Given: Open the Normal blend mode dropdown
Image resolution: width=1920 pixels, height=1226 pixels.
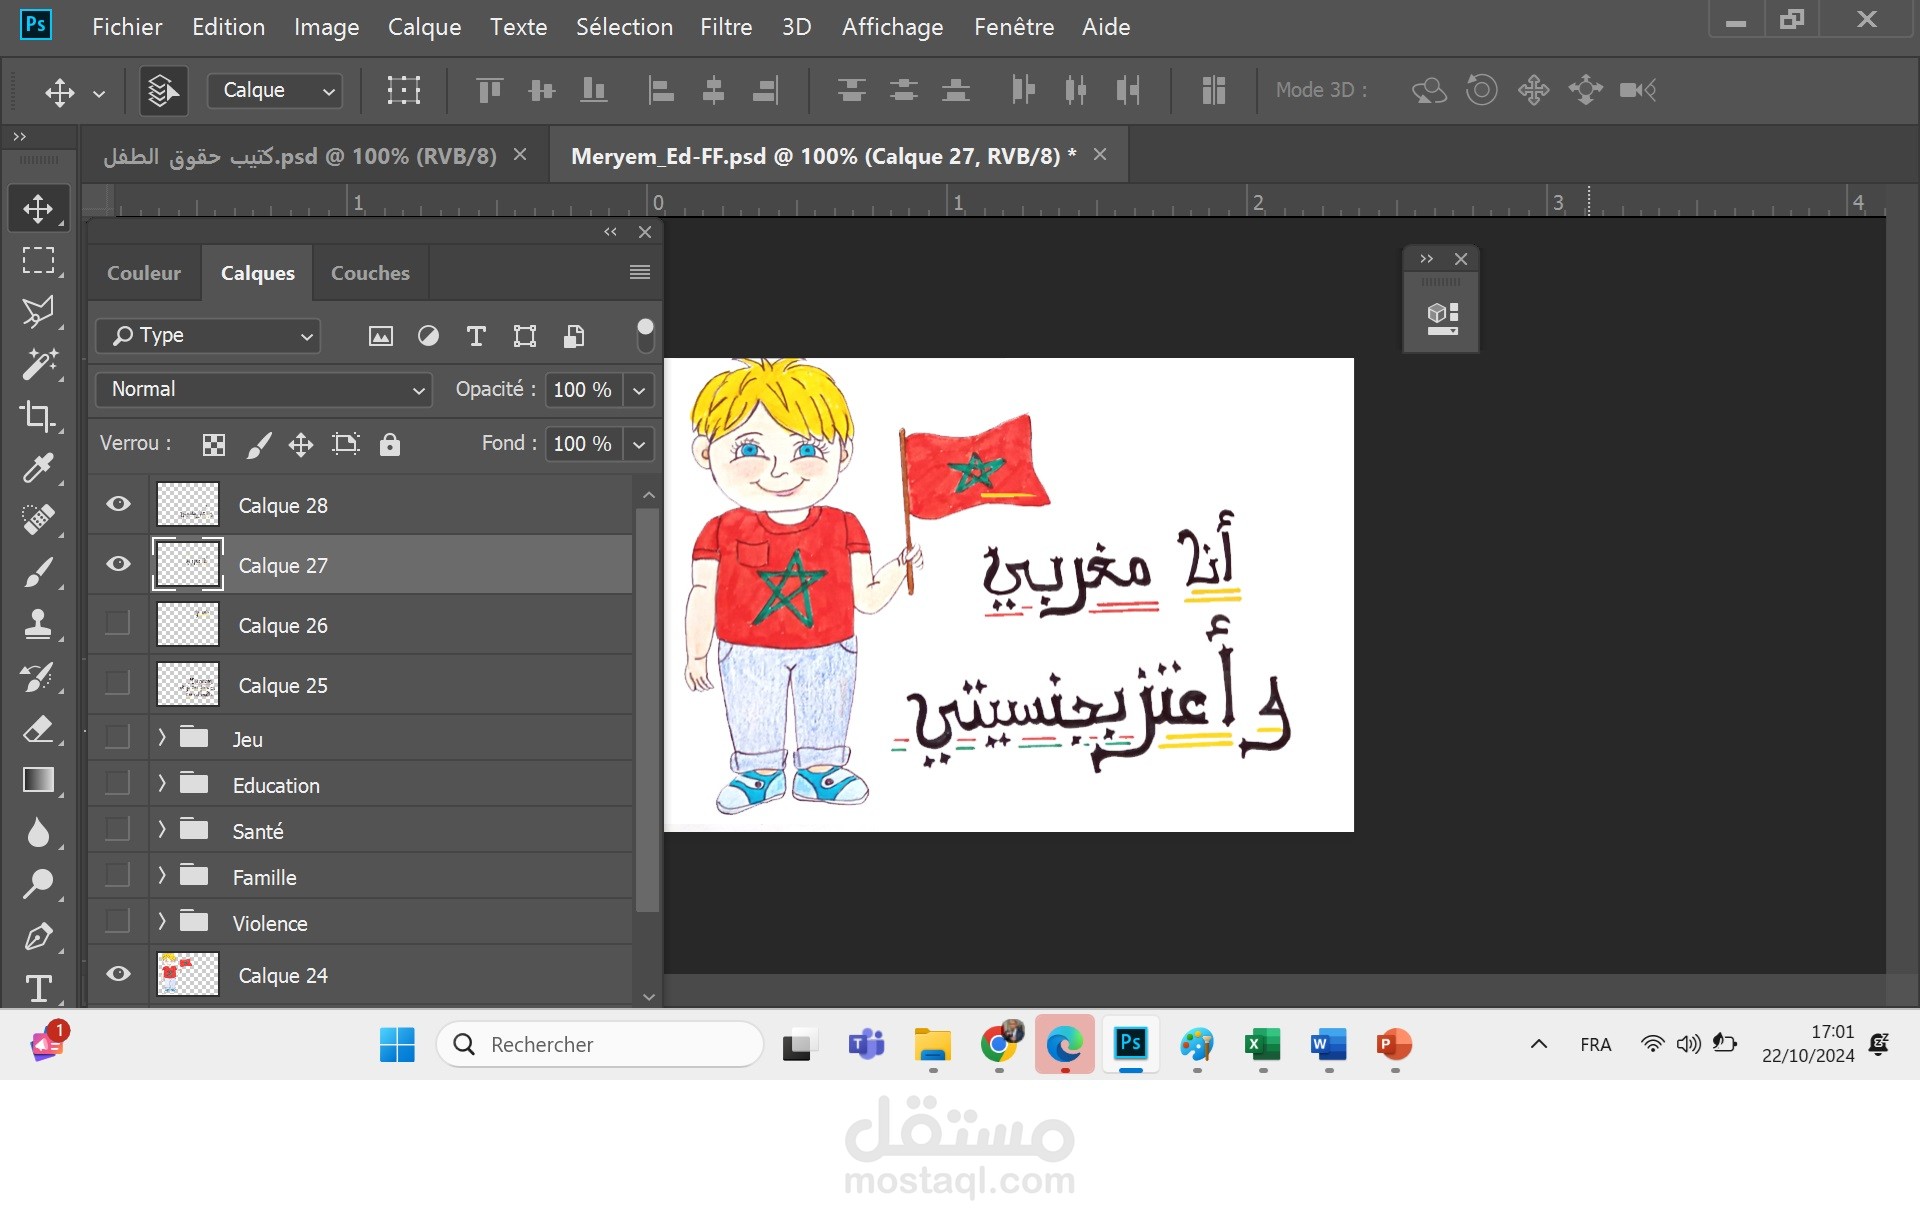Looking at the screenshot, I should pos(264,389).
